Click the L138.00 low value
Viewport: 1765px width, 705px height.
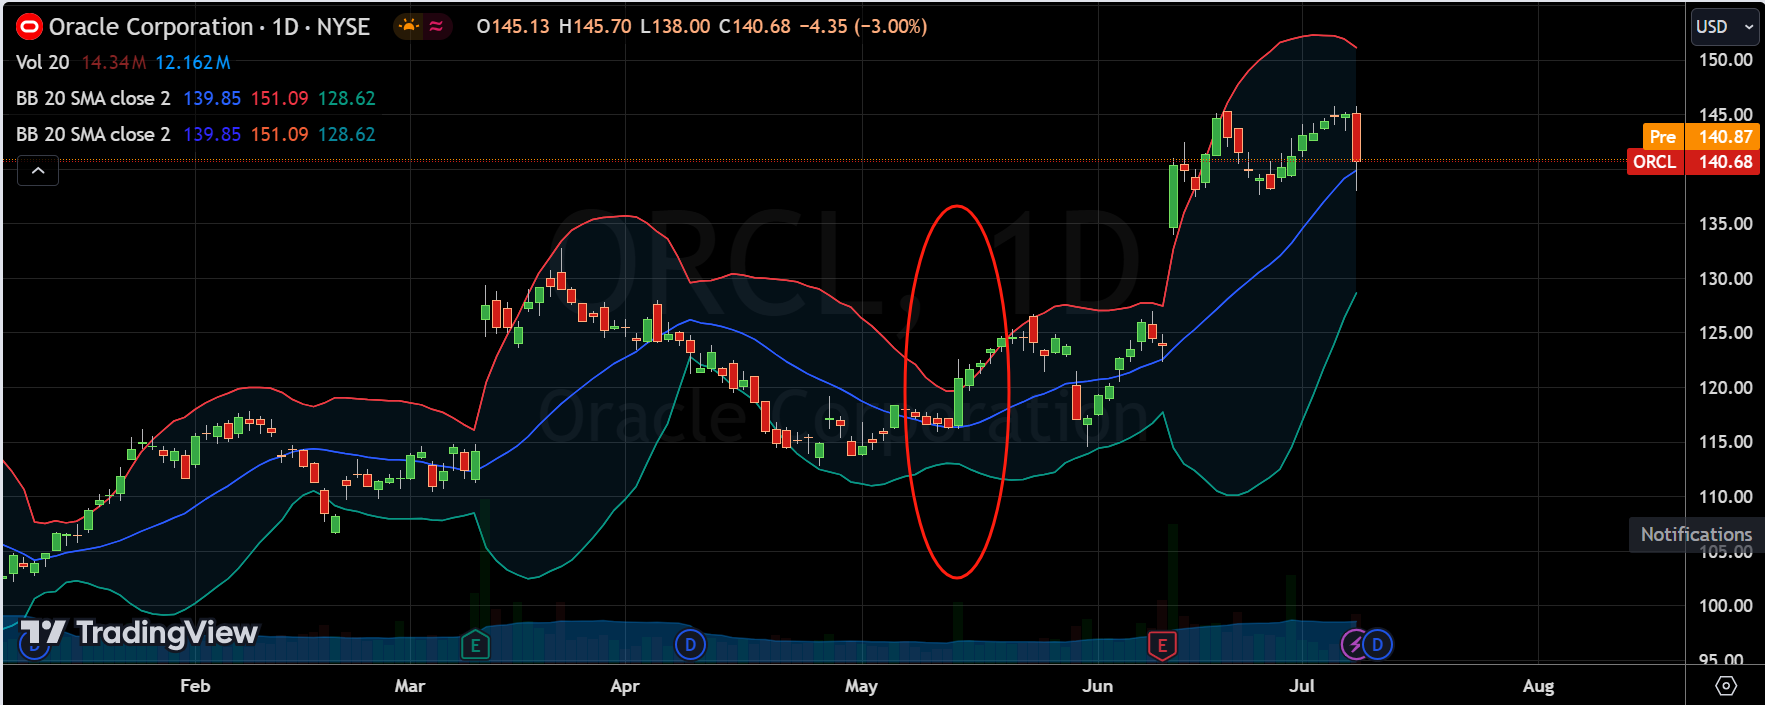click(675, 26)
